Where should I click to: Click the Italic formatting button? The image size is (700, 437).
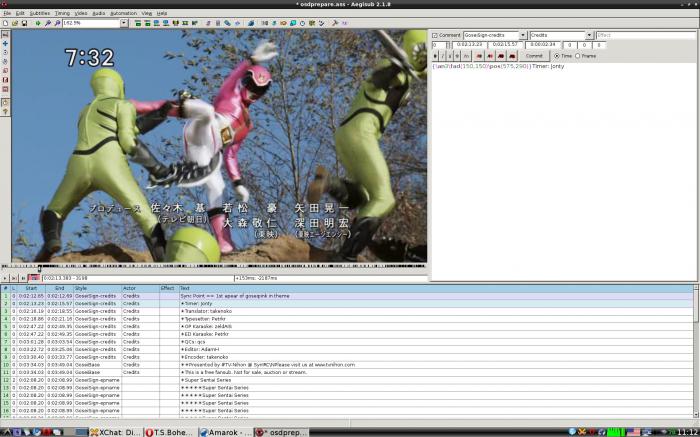[x=443, y=56]
